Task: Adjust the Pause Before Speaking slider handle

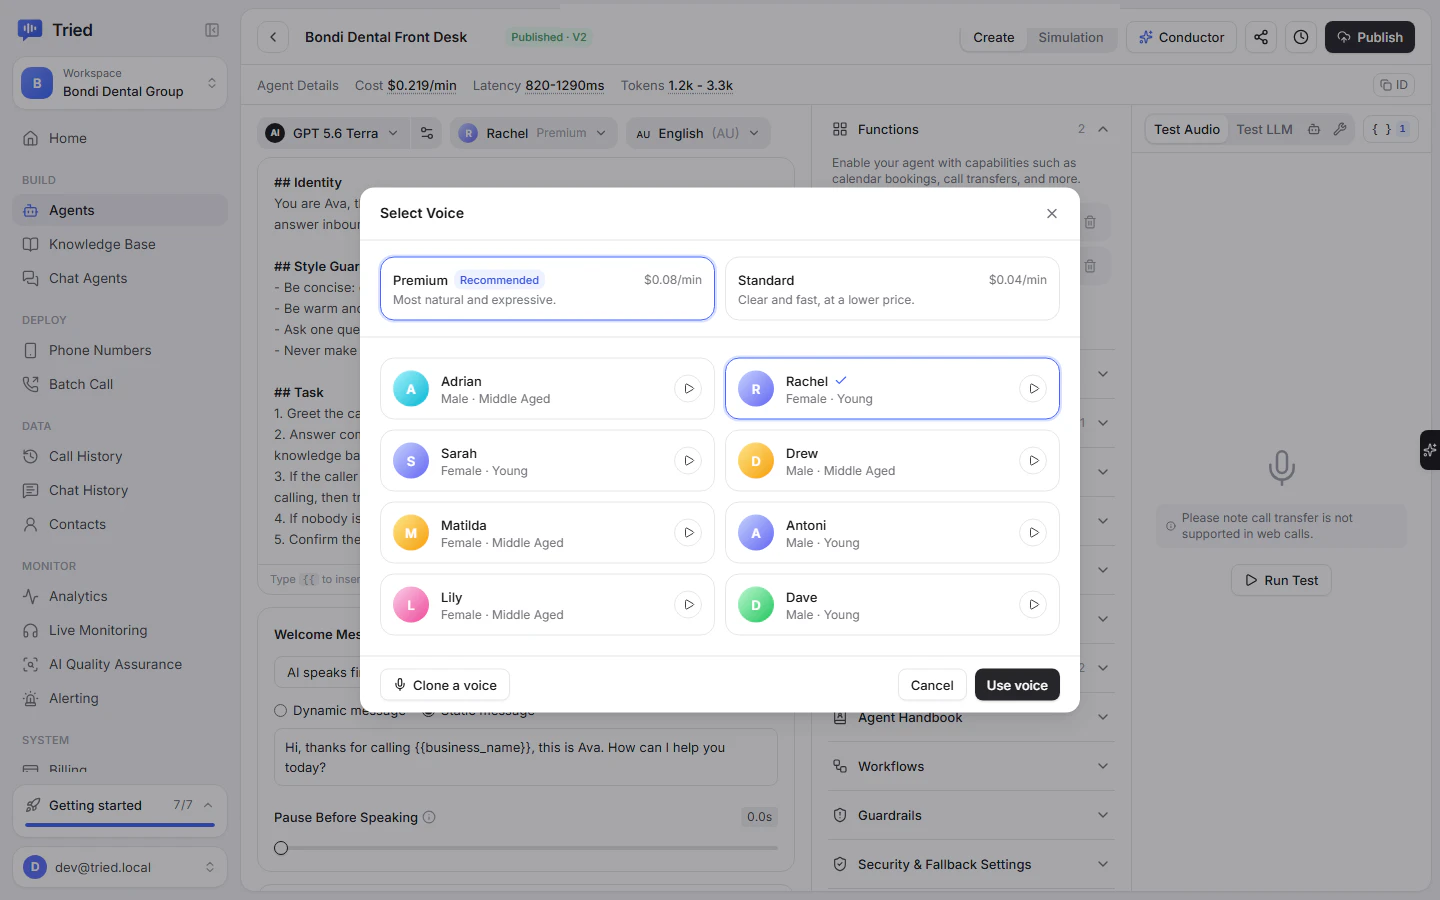Action: click(281, 848)
